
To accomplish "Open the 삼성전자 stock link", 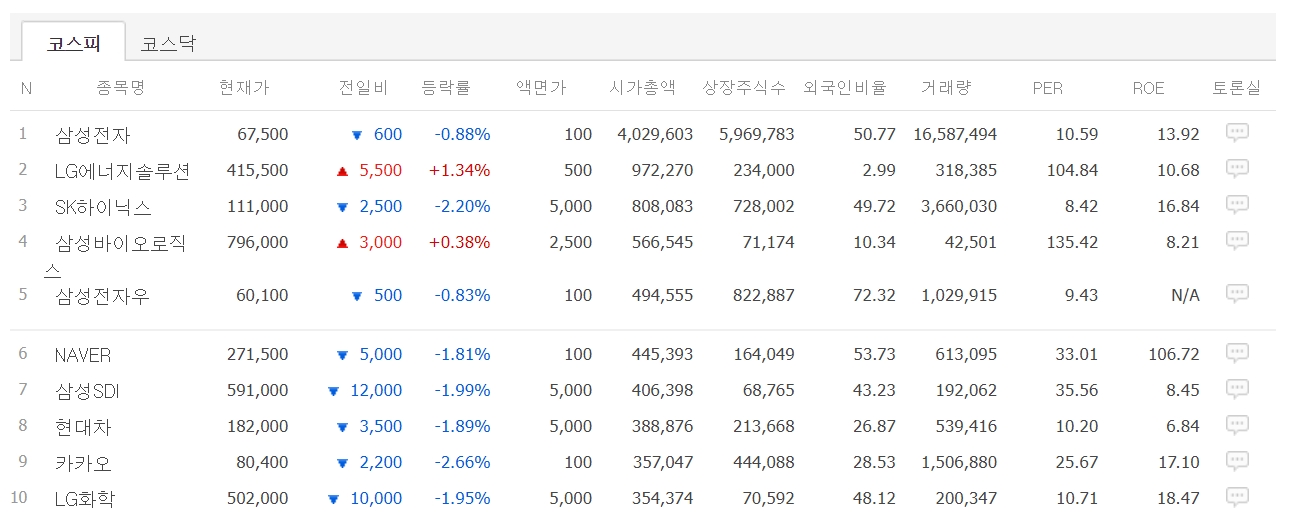I will pos(93,135).
